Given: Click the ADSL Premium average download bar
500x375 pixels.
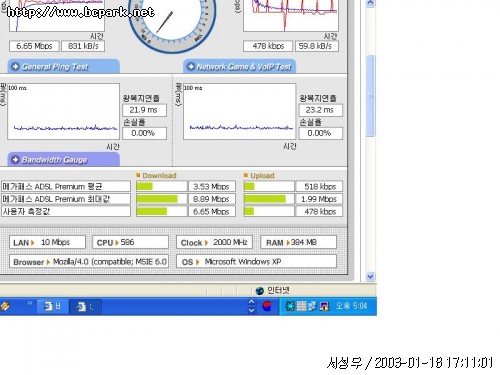Looking at the screenshot, I should [161, 186].
